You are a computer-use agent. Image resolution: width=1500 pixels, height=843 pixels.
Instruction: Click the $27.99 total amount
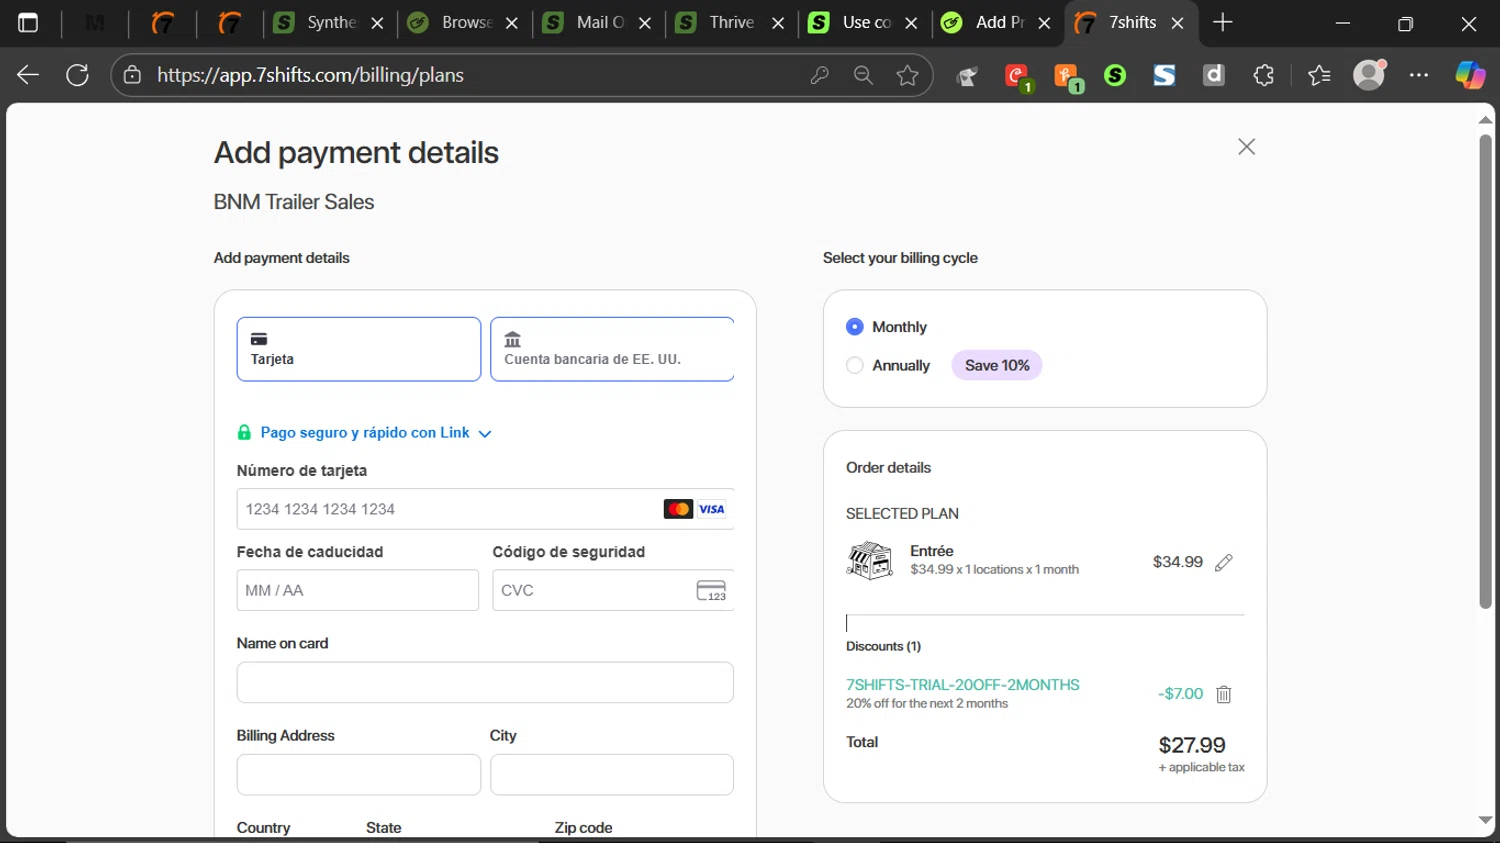click(1192, 745)
